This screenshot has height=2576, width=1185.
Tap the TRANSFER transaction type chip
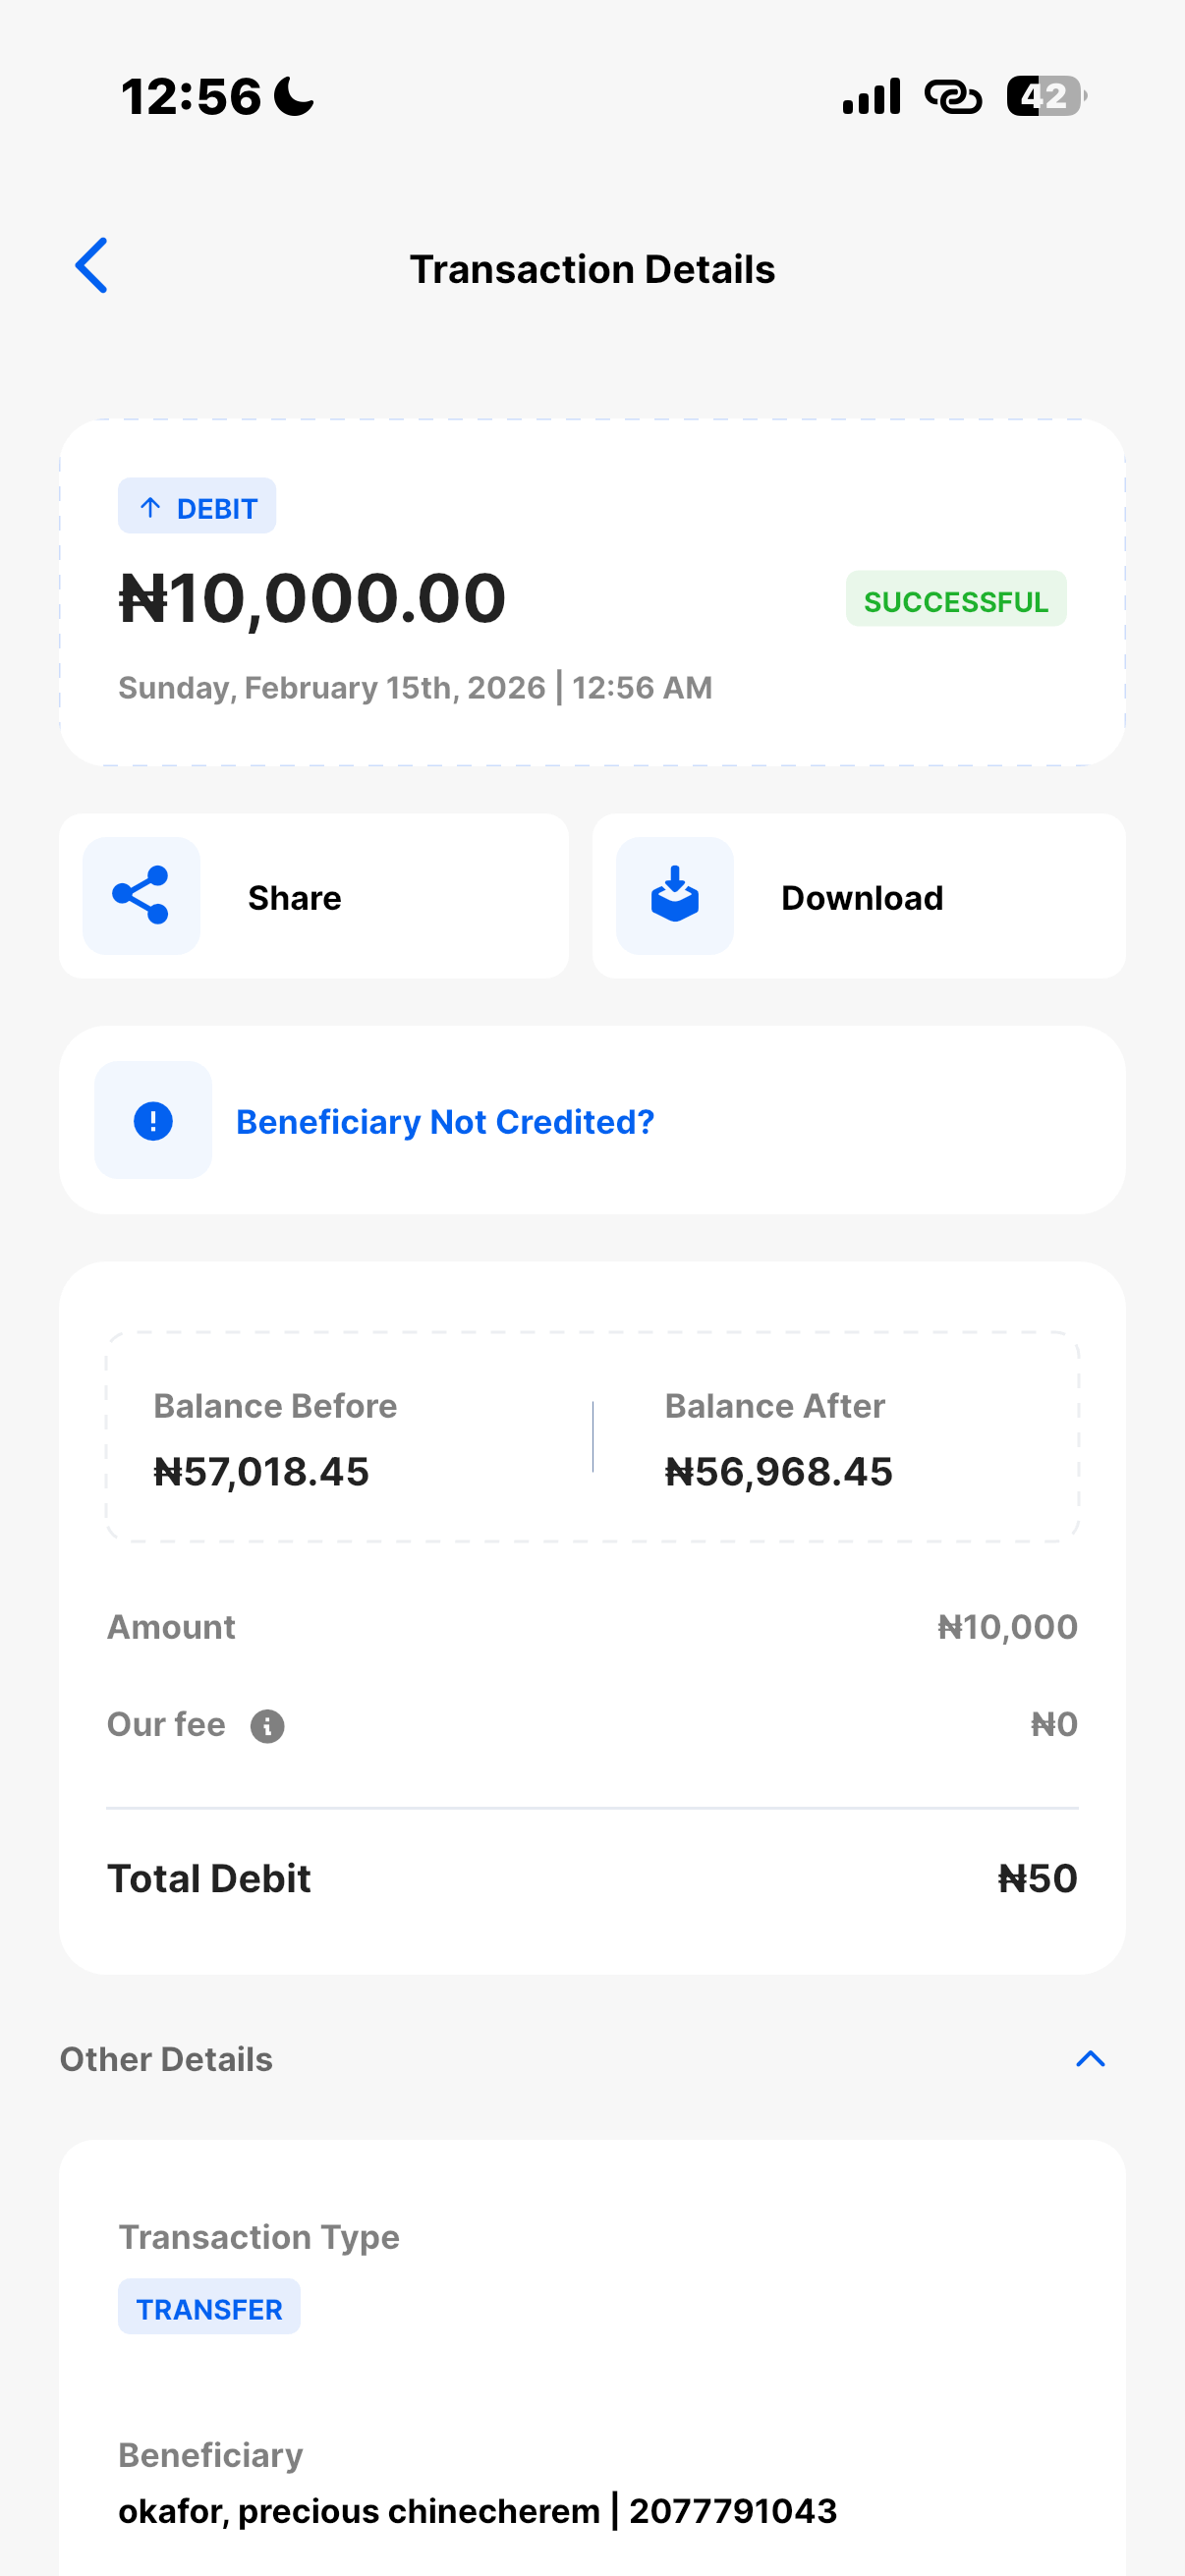pyautogui.click(x=209, y=2308)
